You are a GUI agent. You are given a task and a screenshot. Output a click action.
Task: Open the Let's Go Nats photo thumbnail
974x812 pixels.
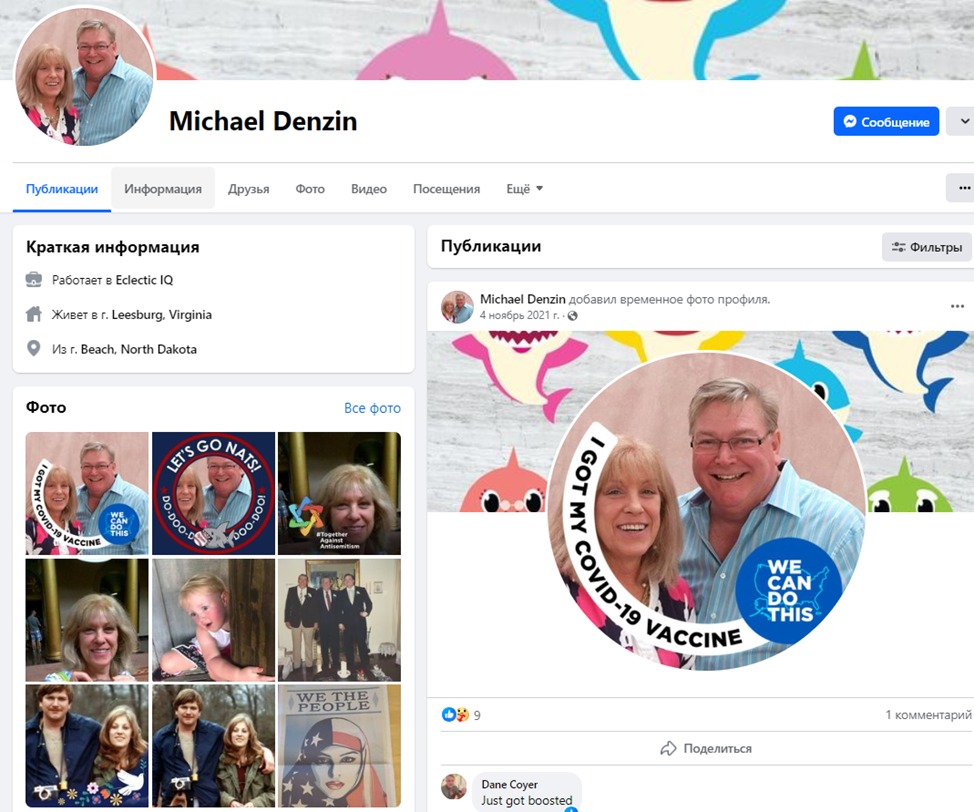click(213, 493)
